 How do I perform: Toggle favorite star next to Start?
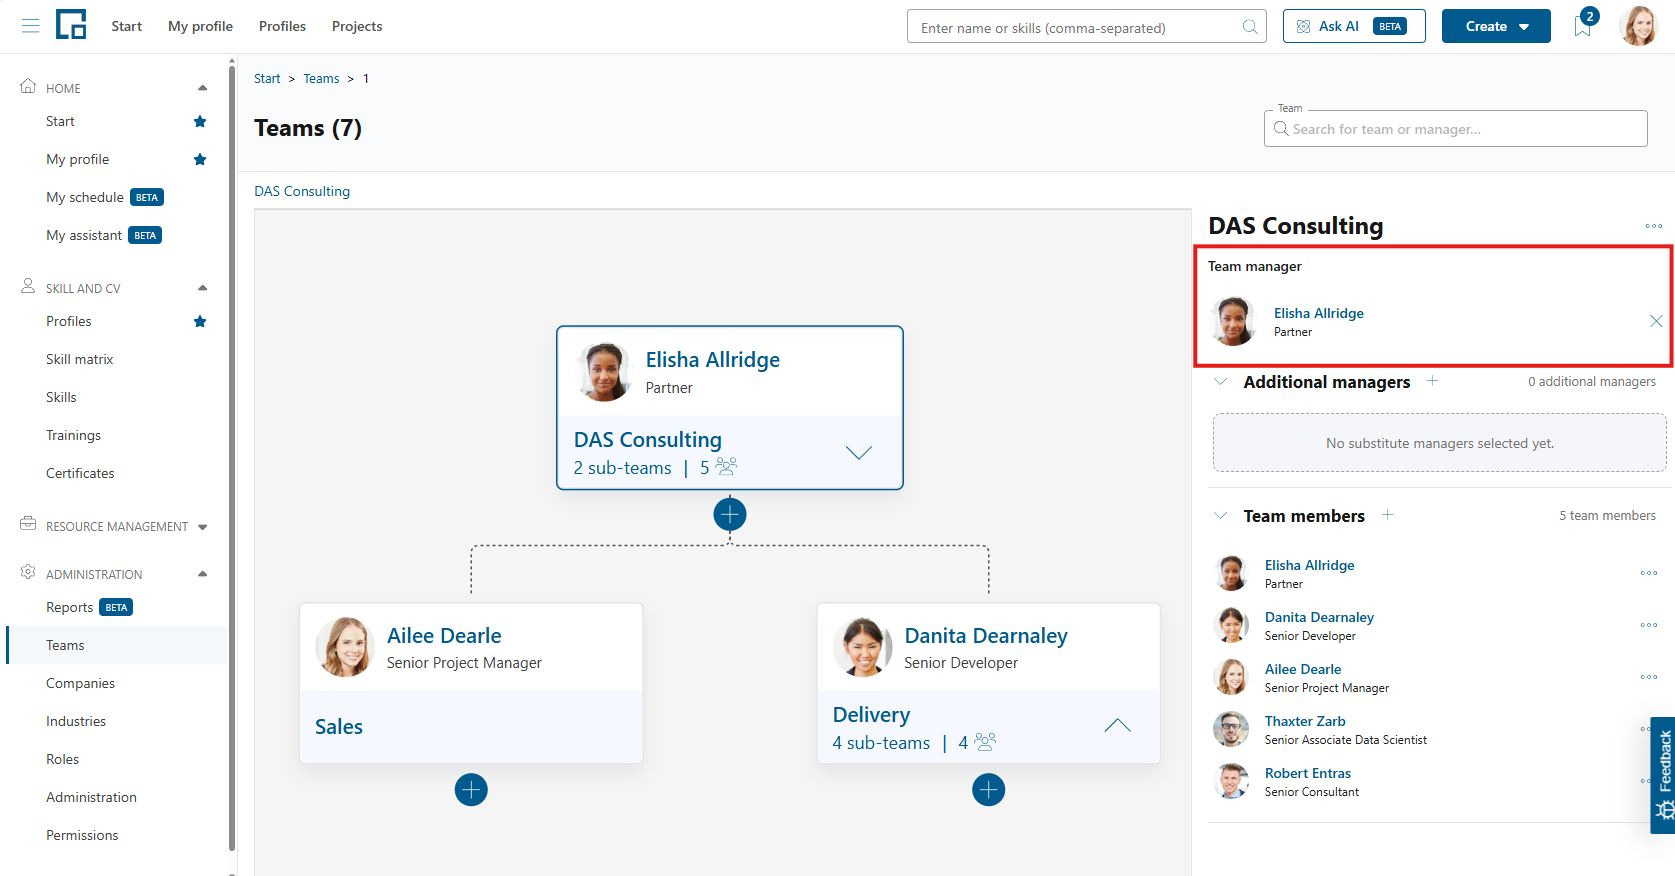coord(200,121)
